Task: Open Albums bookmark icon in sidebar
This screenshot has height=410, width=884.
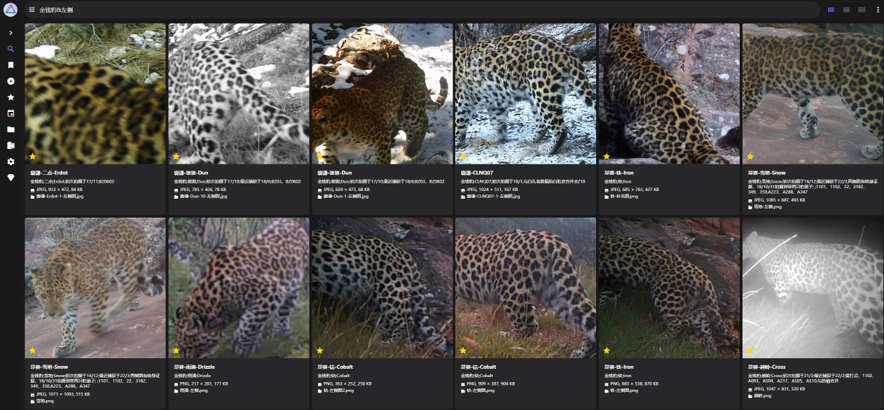Action: point(11,65)
